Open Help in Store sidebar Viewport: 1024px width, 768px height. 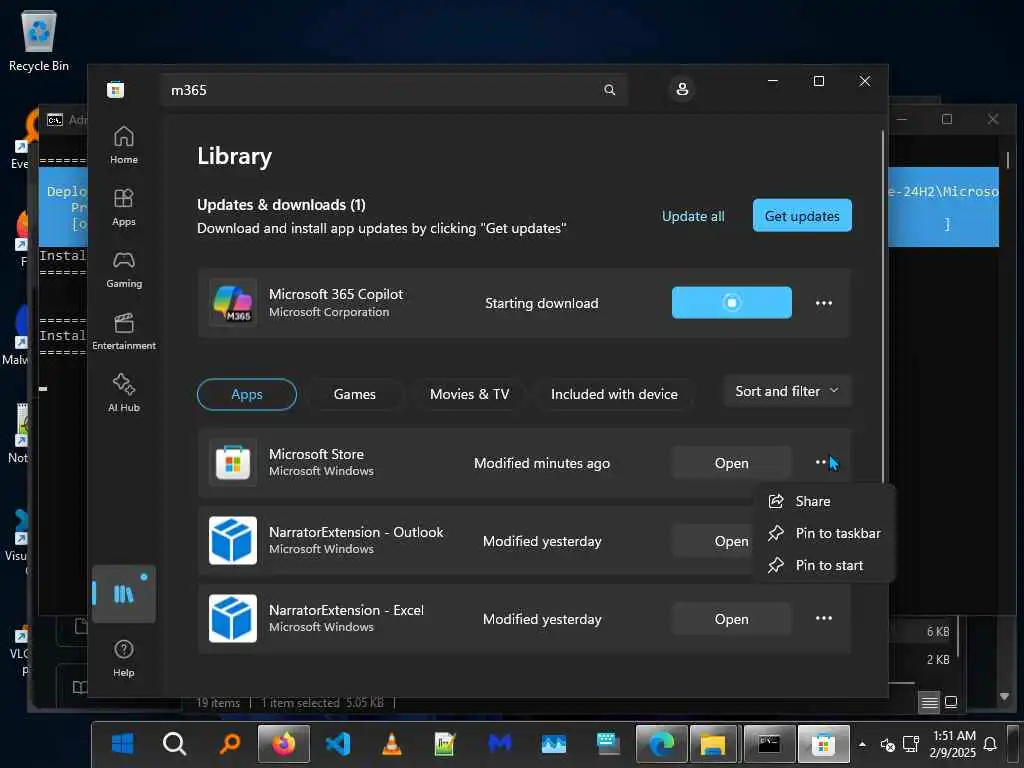123,658
